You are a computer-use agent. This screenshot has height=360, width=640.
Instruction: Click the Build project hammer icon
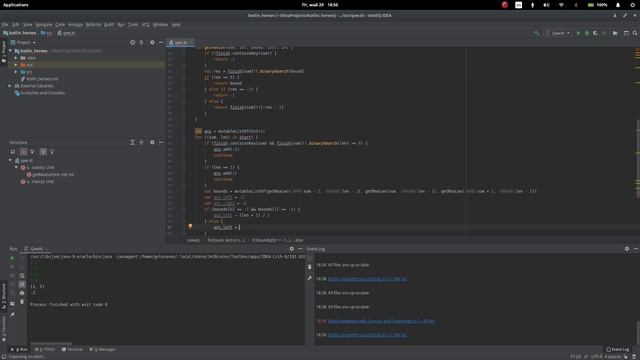pos(537,33)
